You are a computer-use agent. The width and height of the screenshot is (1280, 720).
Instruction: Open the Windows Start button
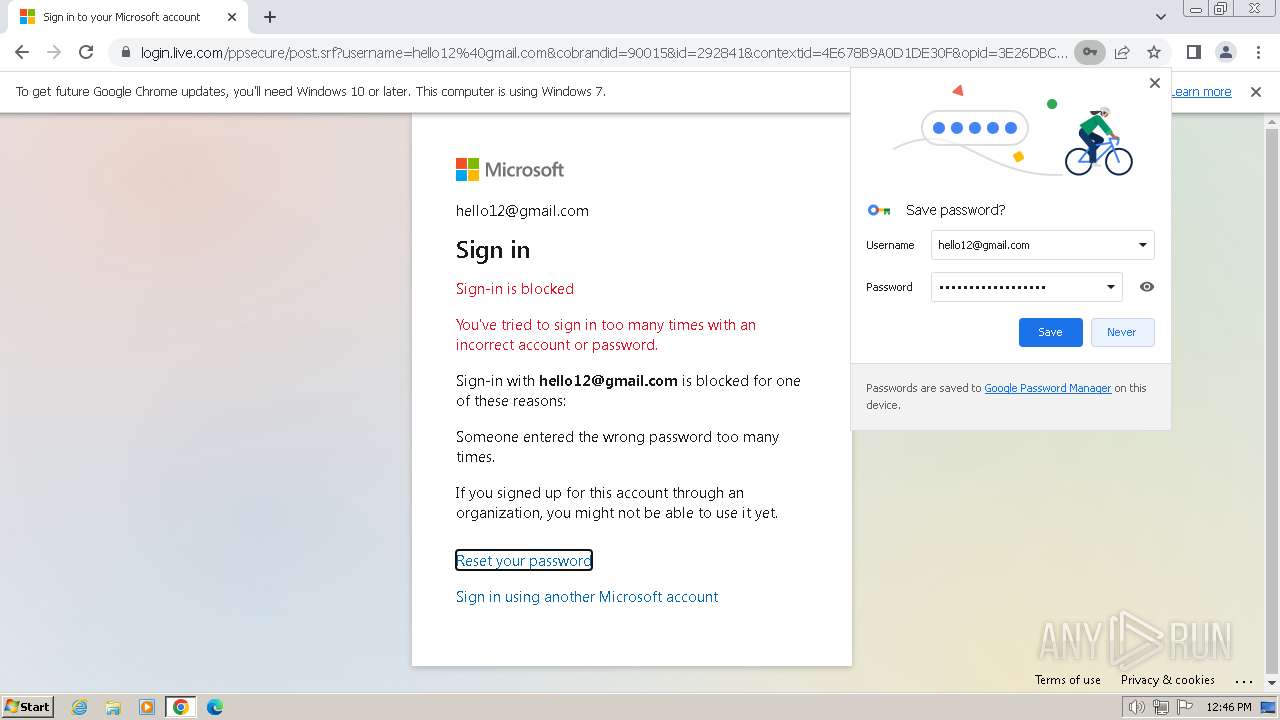point(27,707)
